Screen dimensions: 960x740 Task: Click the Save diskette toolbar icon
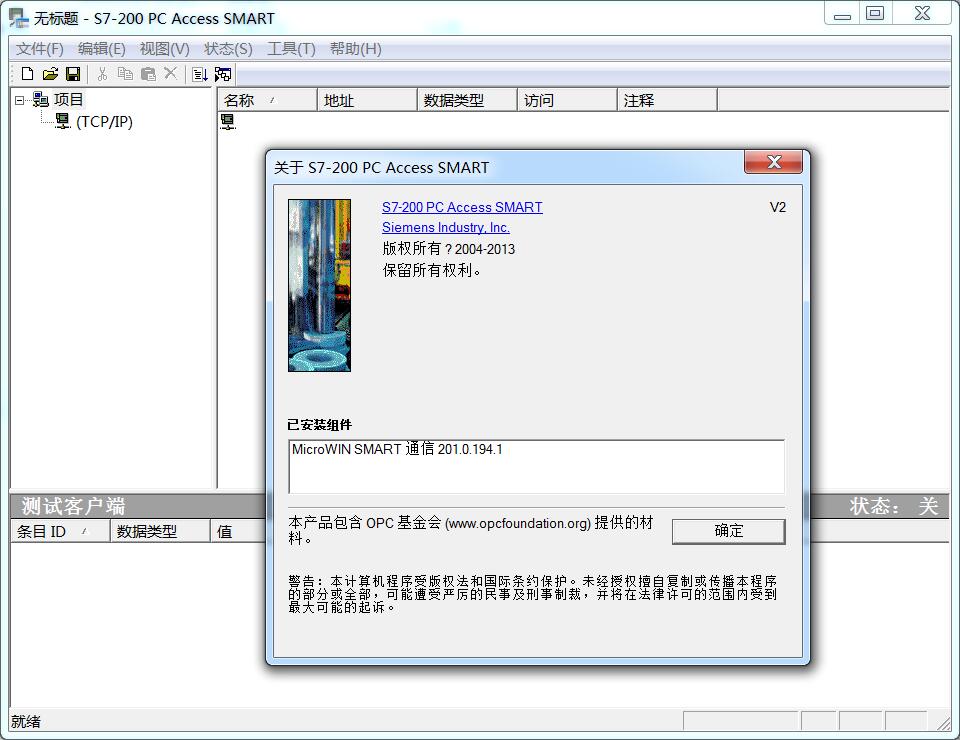tap(73, 74)
